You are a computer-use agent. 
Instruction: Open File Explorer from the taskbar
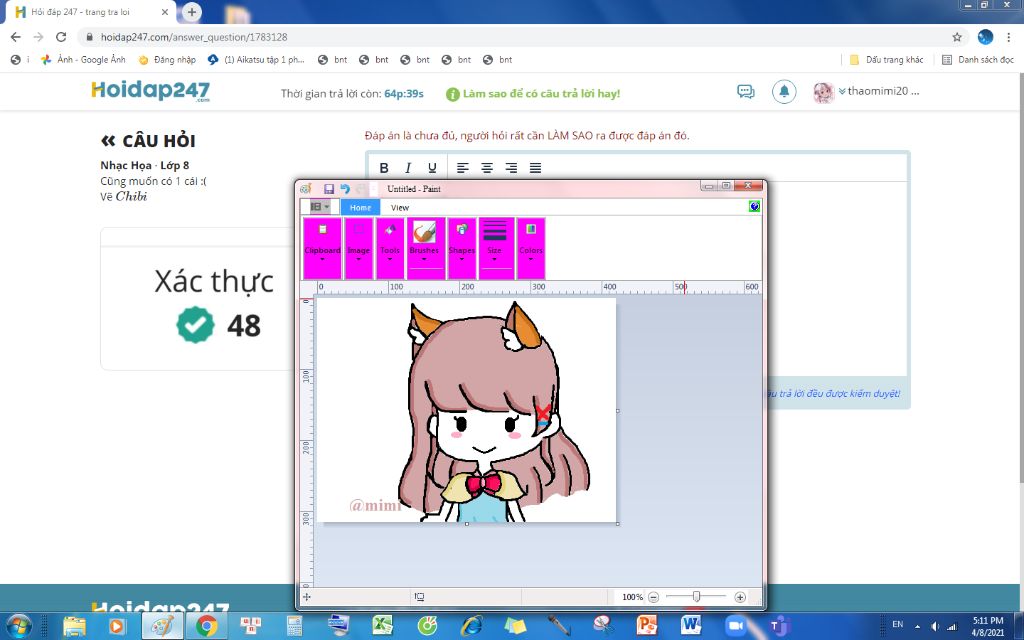pos(74,626)
